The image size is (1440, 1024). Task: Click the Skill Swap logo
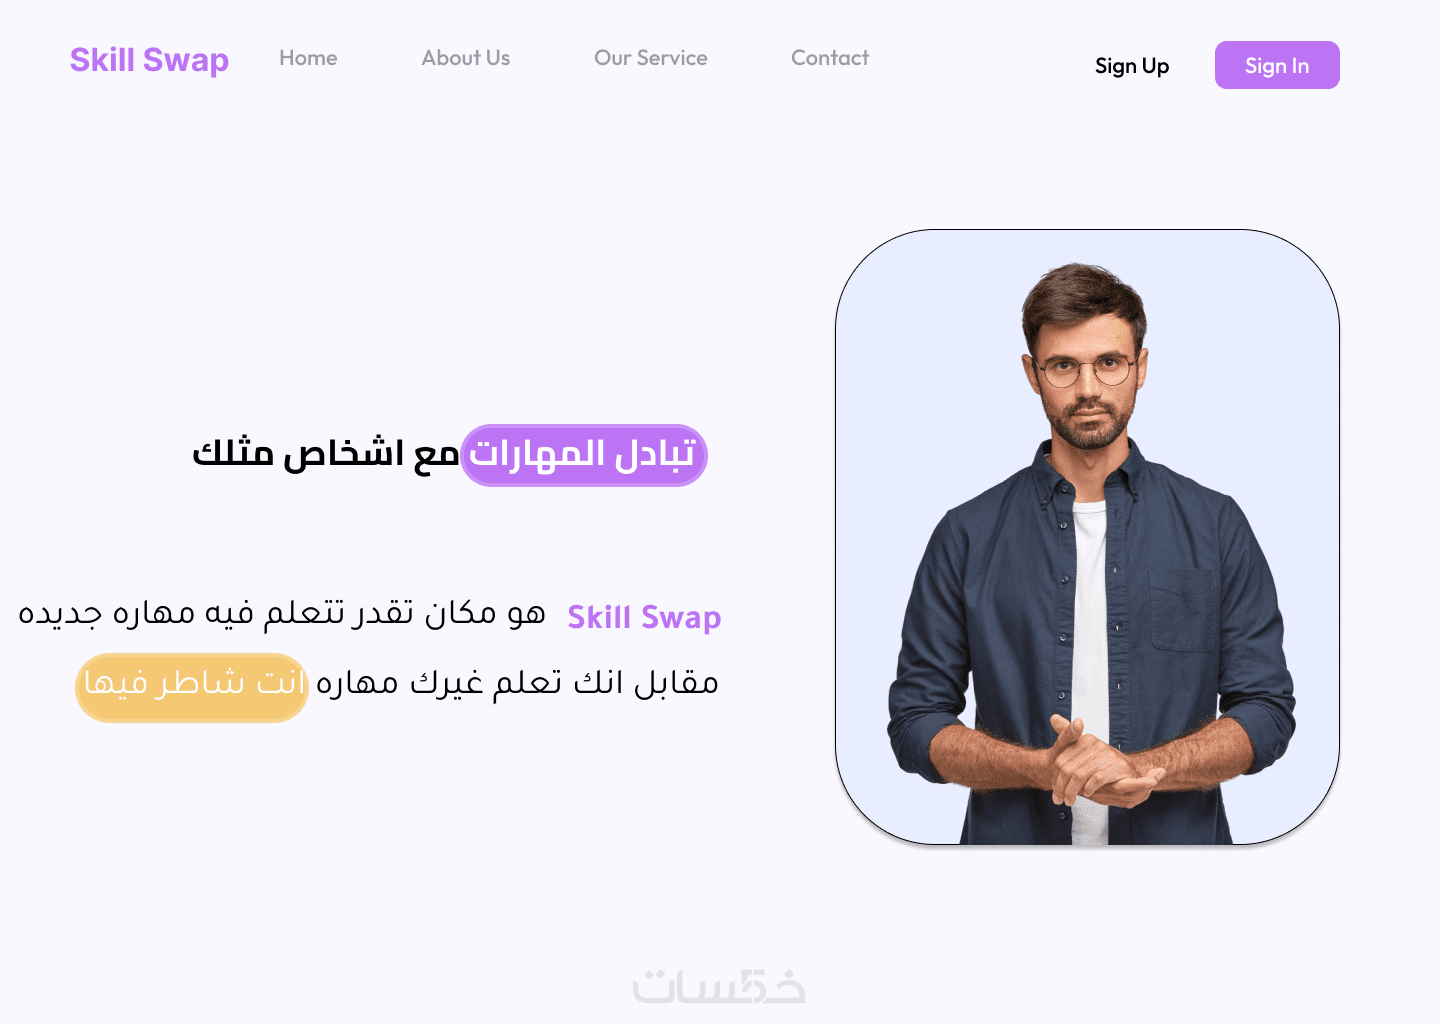(149, 60)
